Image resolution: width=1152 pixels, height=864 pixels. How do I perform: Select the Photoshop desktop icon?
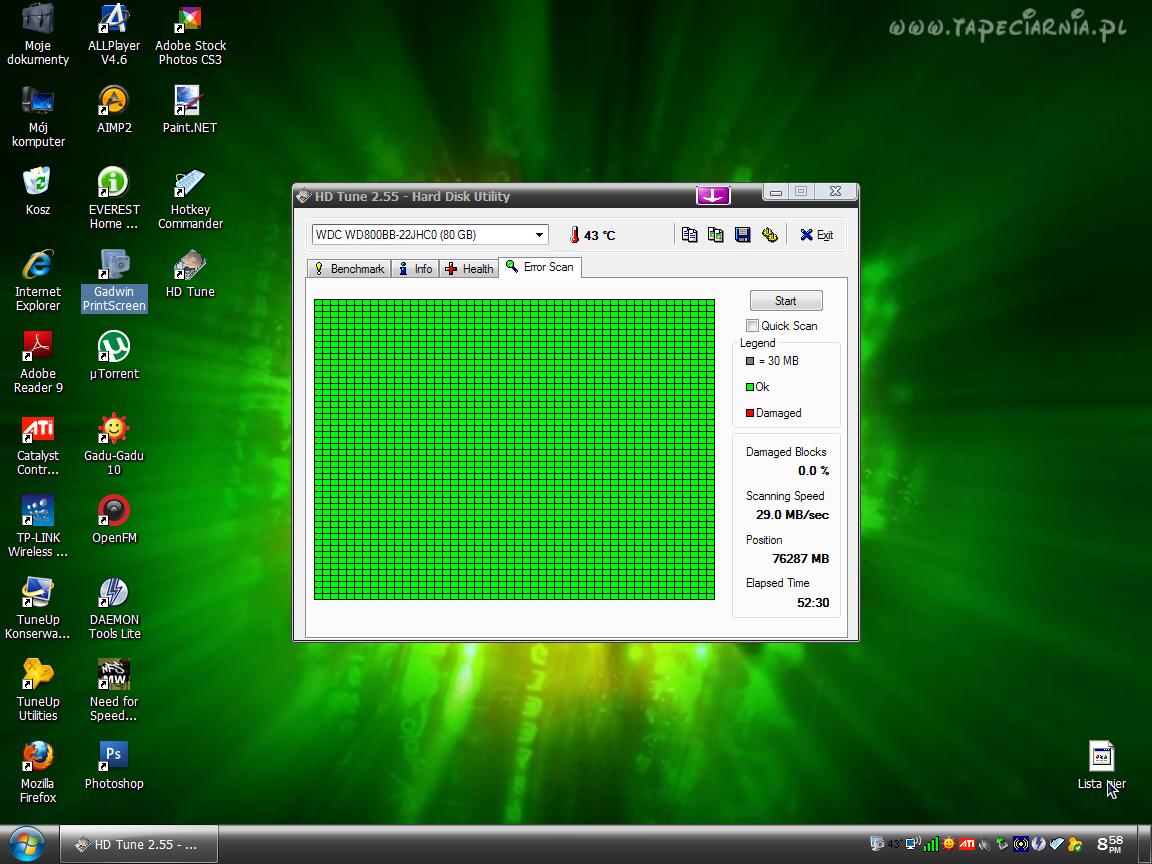point(114,766)
